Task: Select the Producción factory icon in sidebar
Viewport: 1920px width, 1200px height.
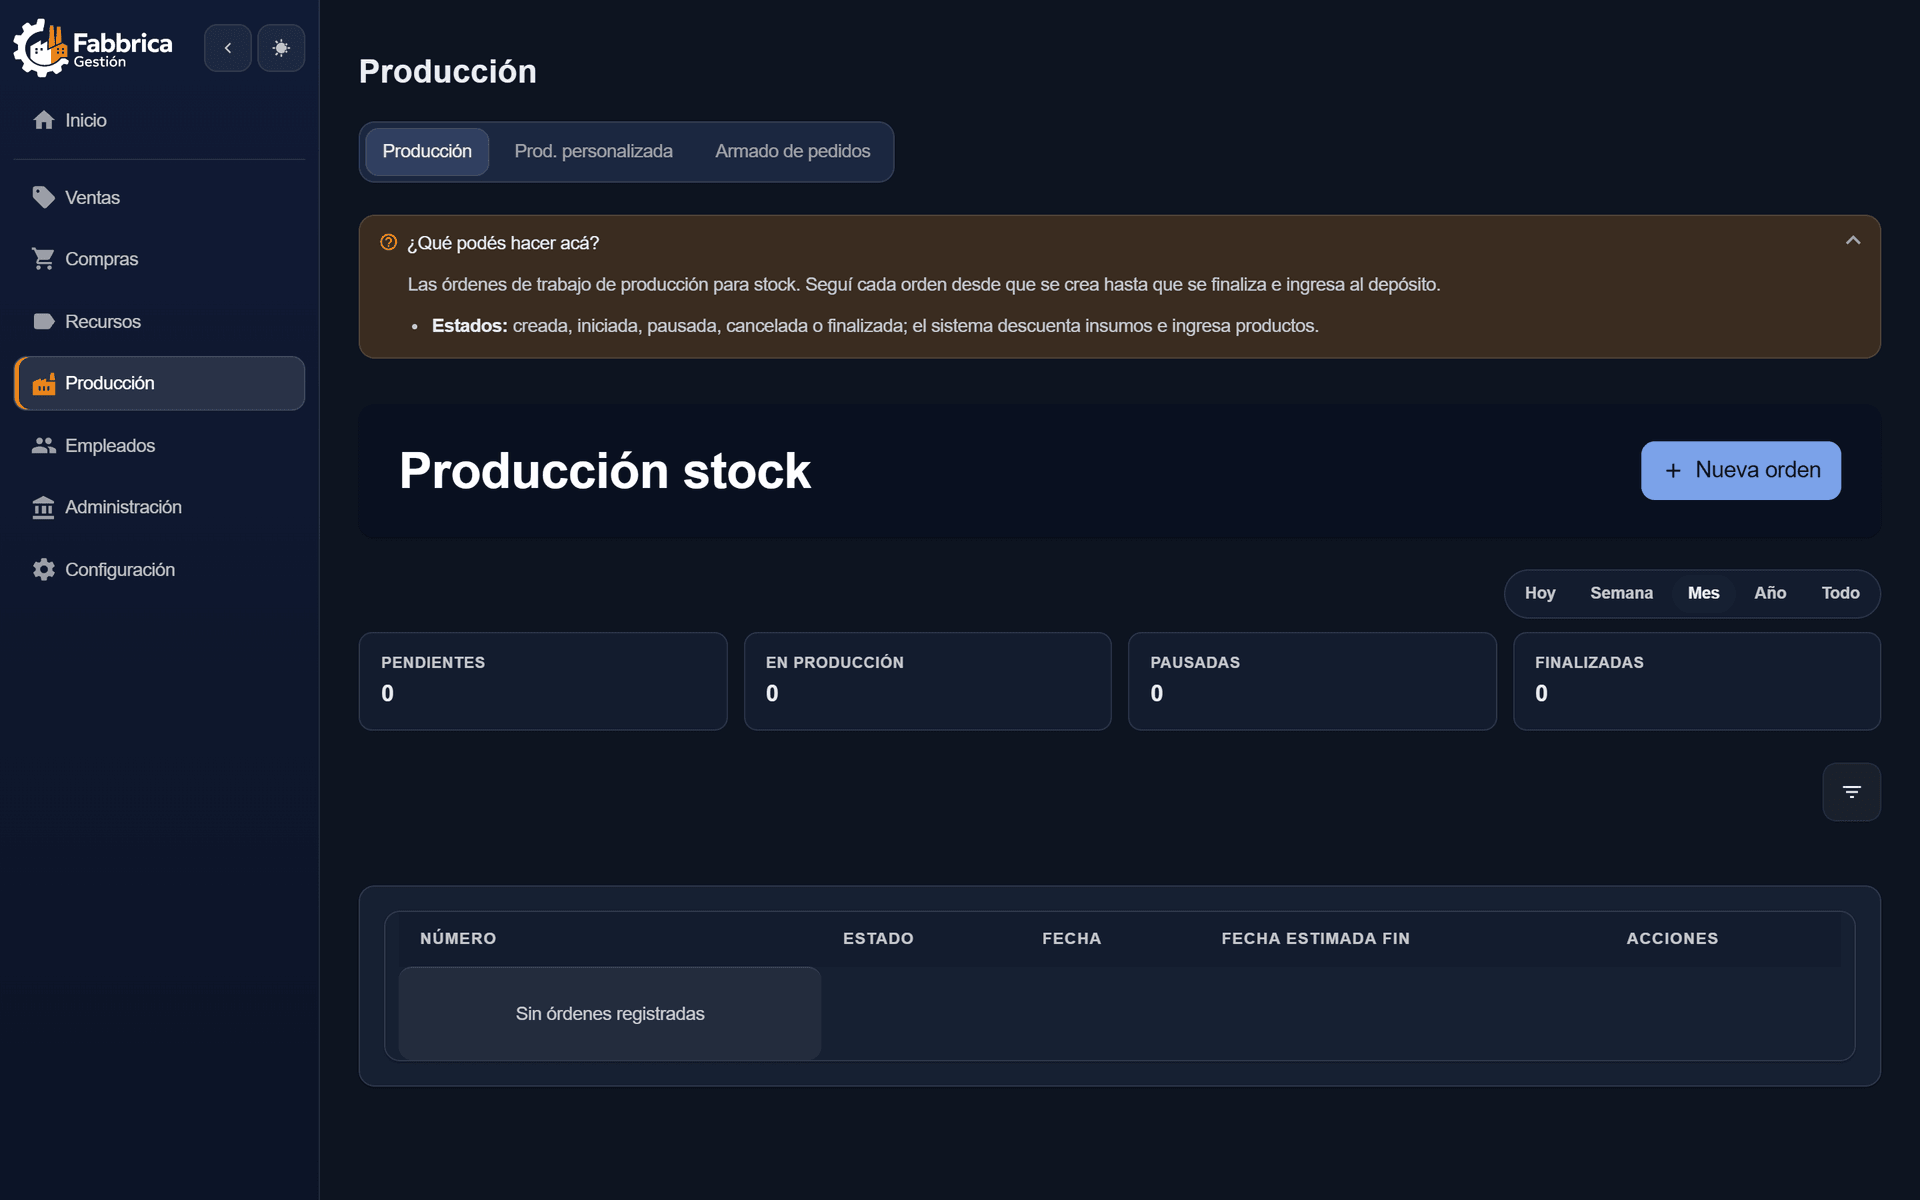Action: pos(43,384)
